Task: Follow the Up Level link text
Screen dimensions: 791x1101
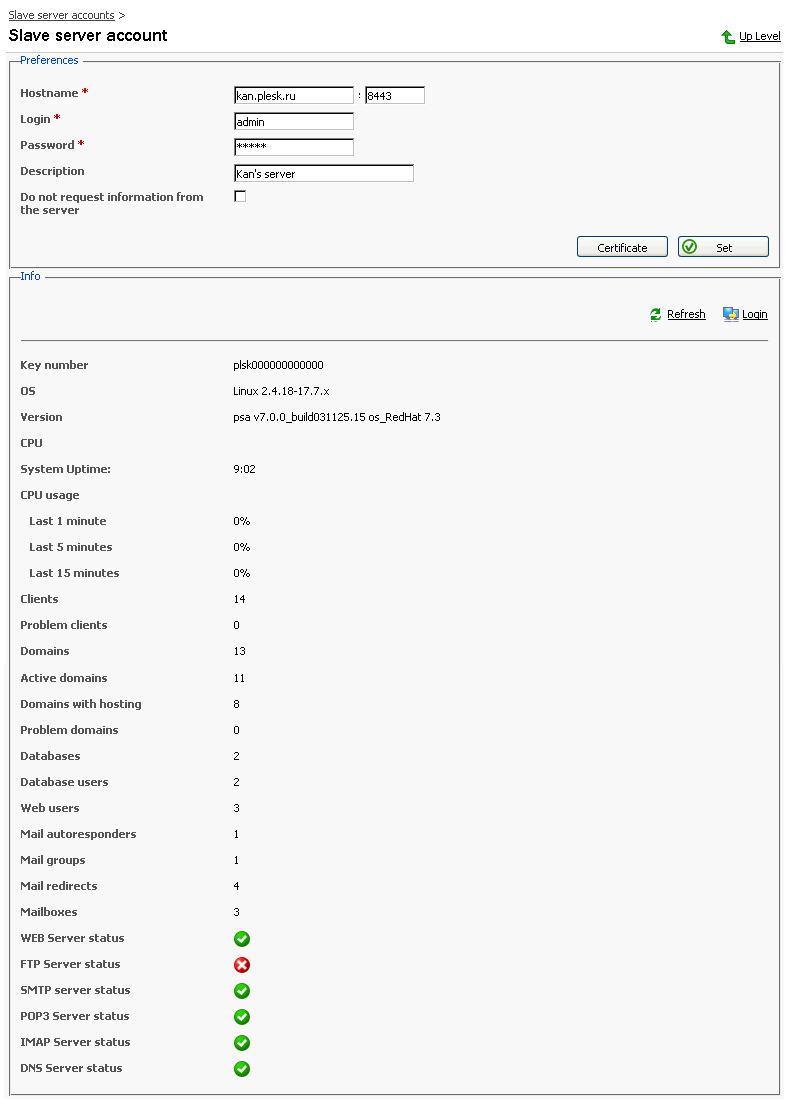Action: [760, 37]
